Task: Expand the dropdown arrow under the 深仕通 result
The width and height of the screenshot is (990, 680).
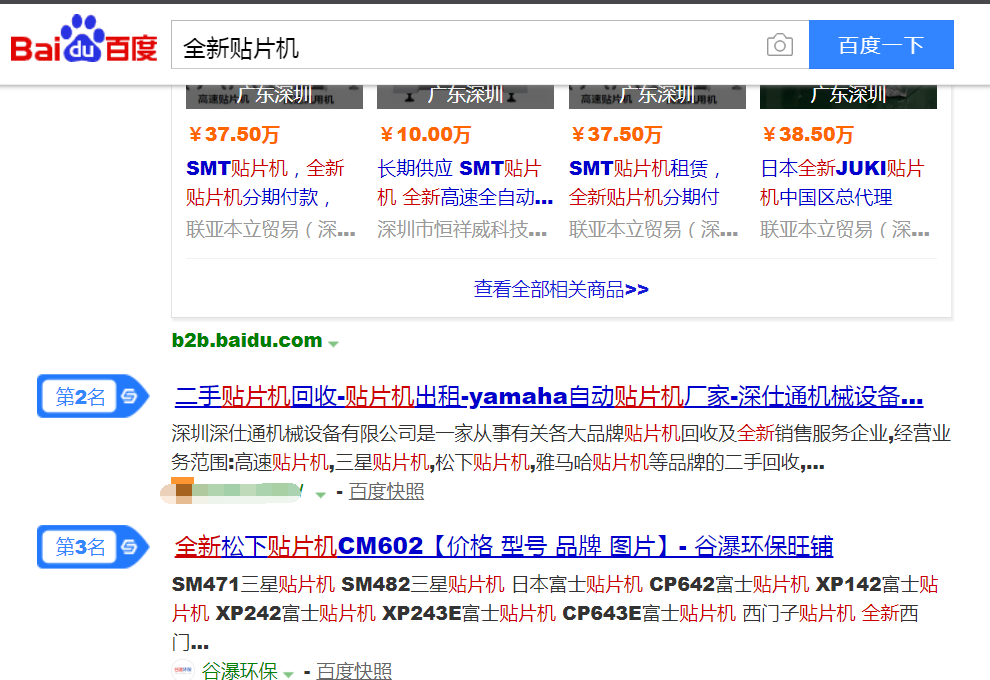Action: coord(320,494)
